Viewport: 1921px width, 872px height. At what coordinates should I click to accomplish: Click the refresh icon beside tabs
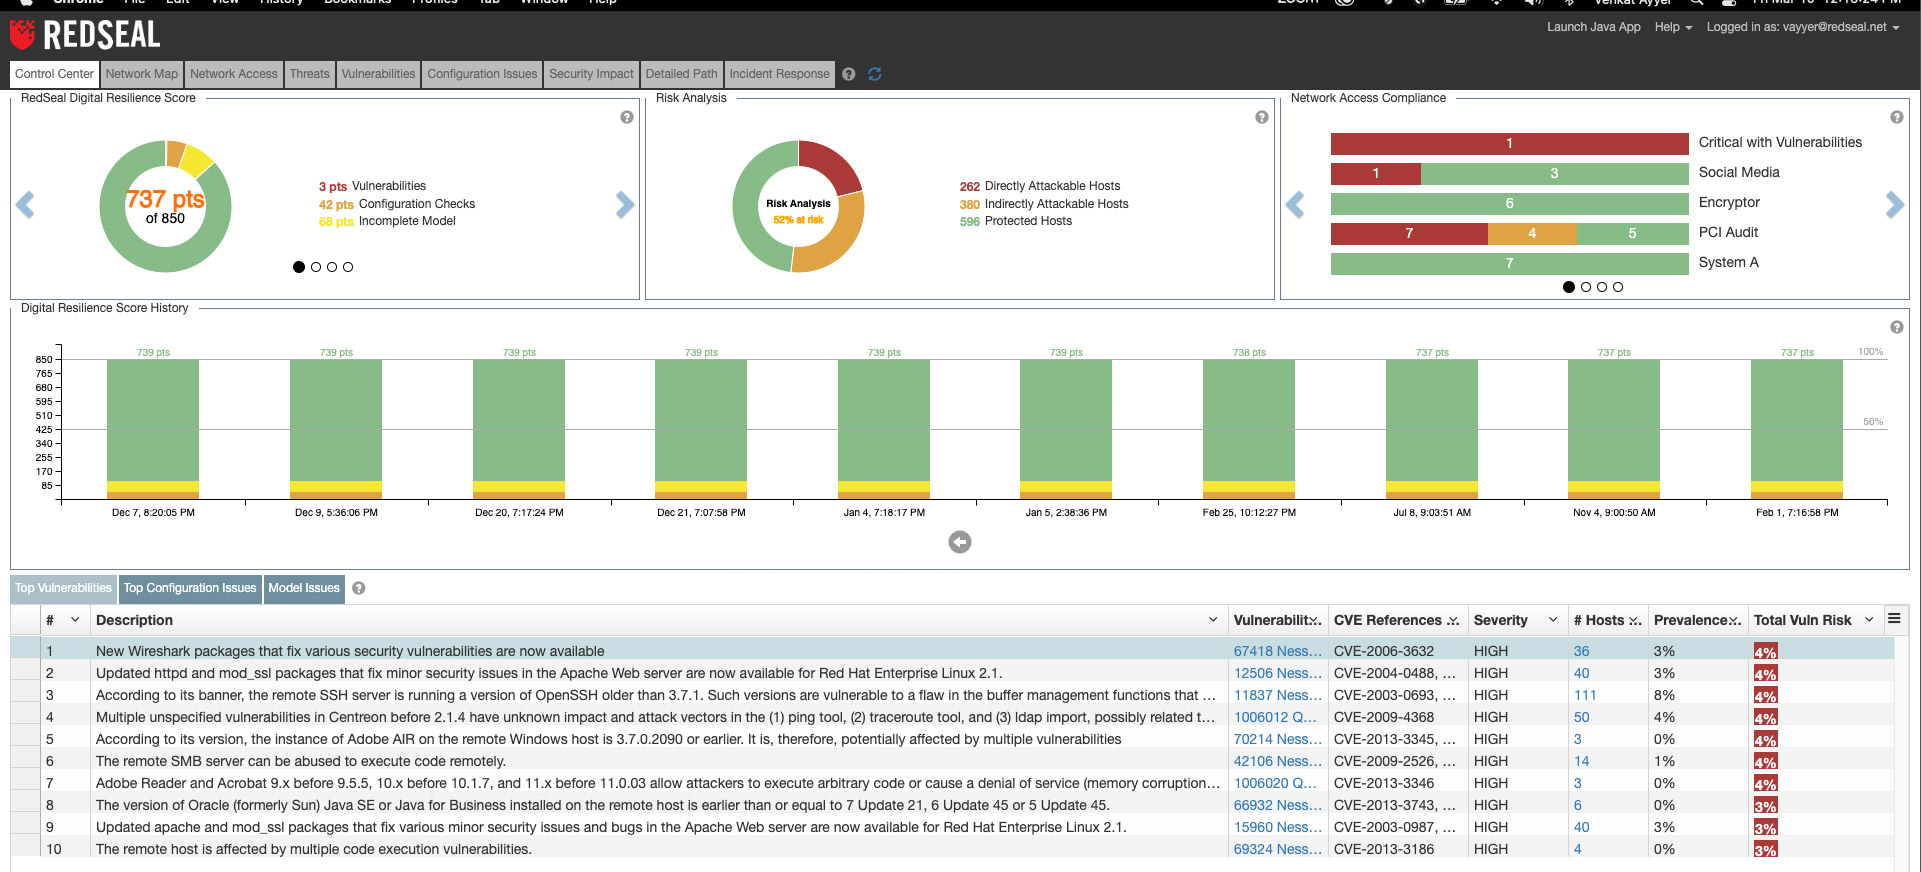pyautogui.click(x=875, y=74)
